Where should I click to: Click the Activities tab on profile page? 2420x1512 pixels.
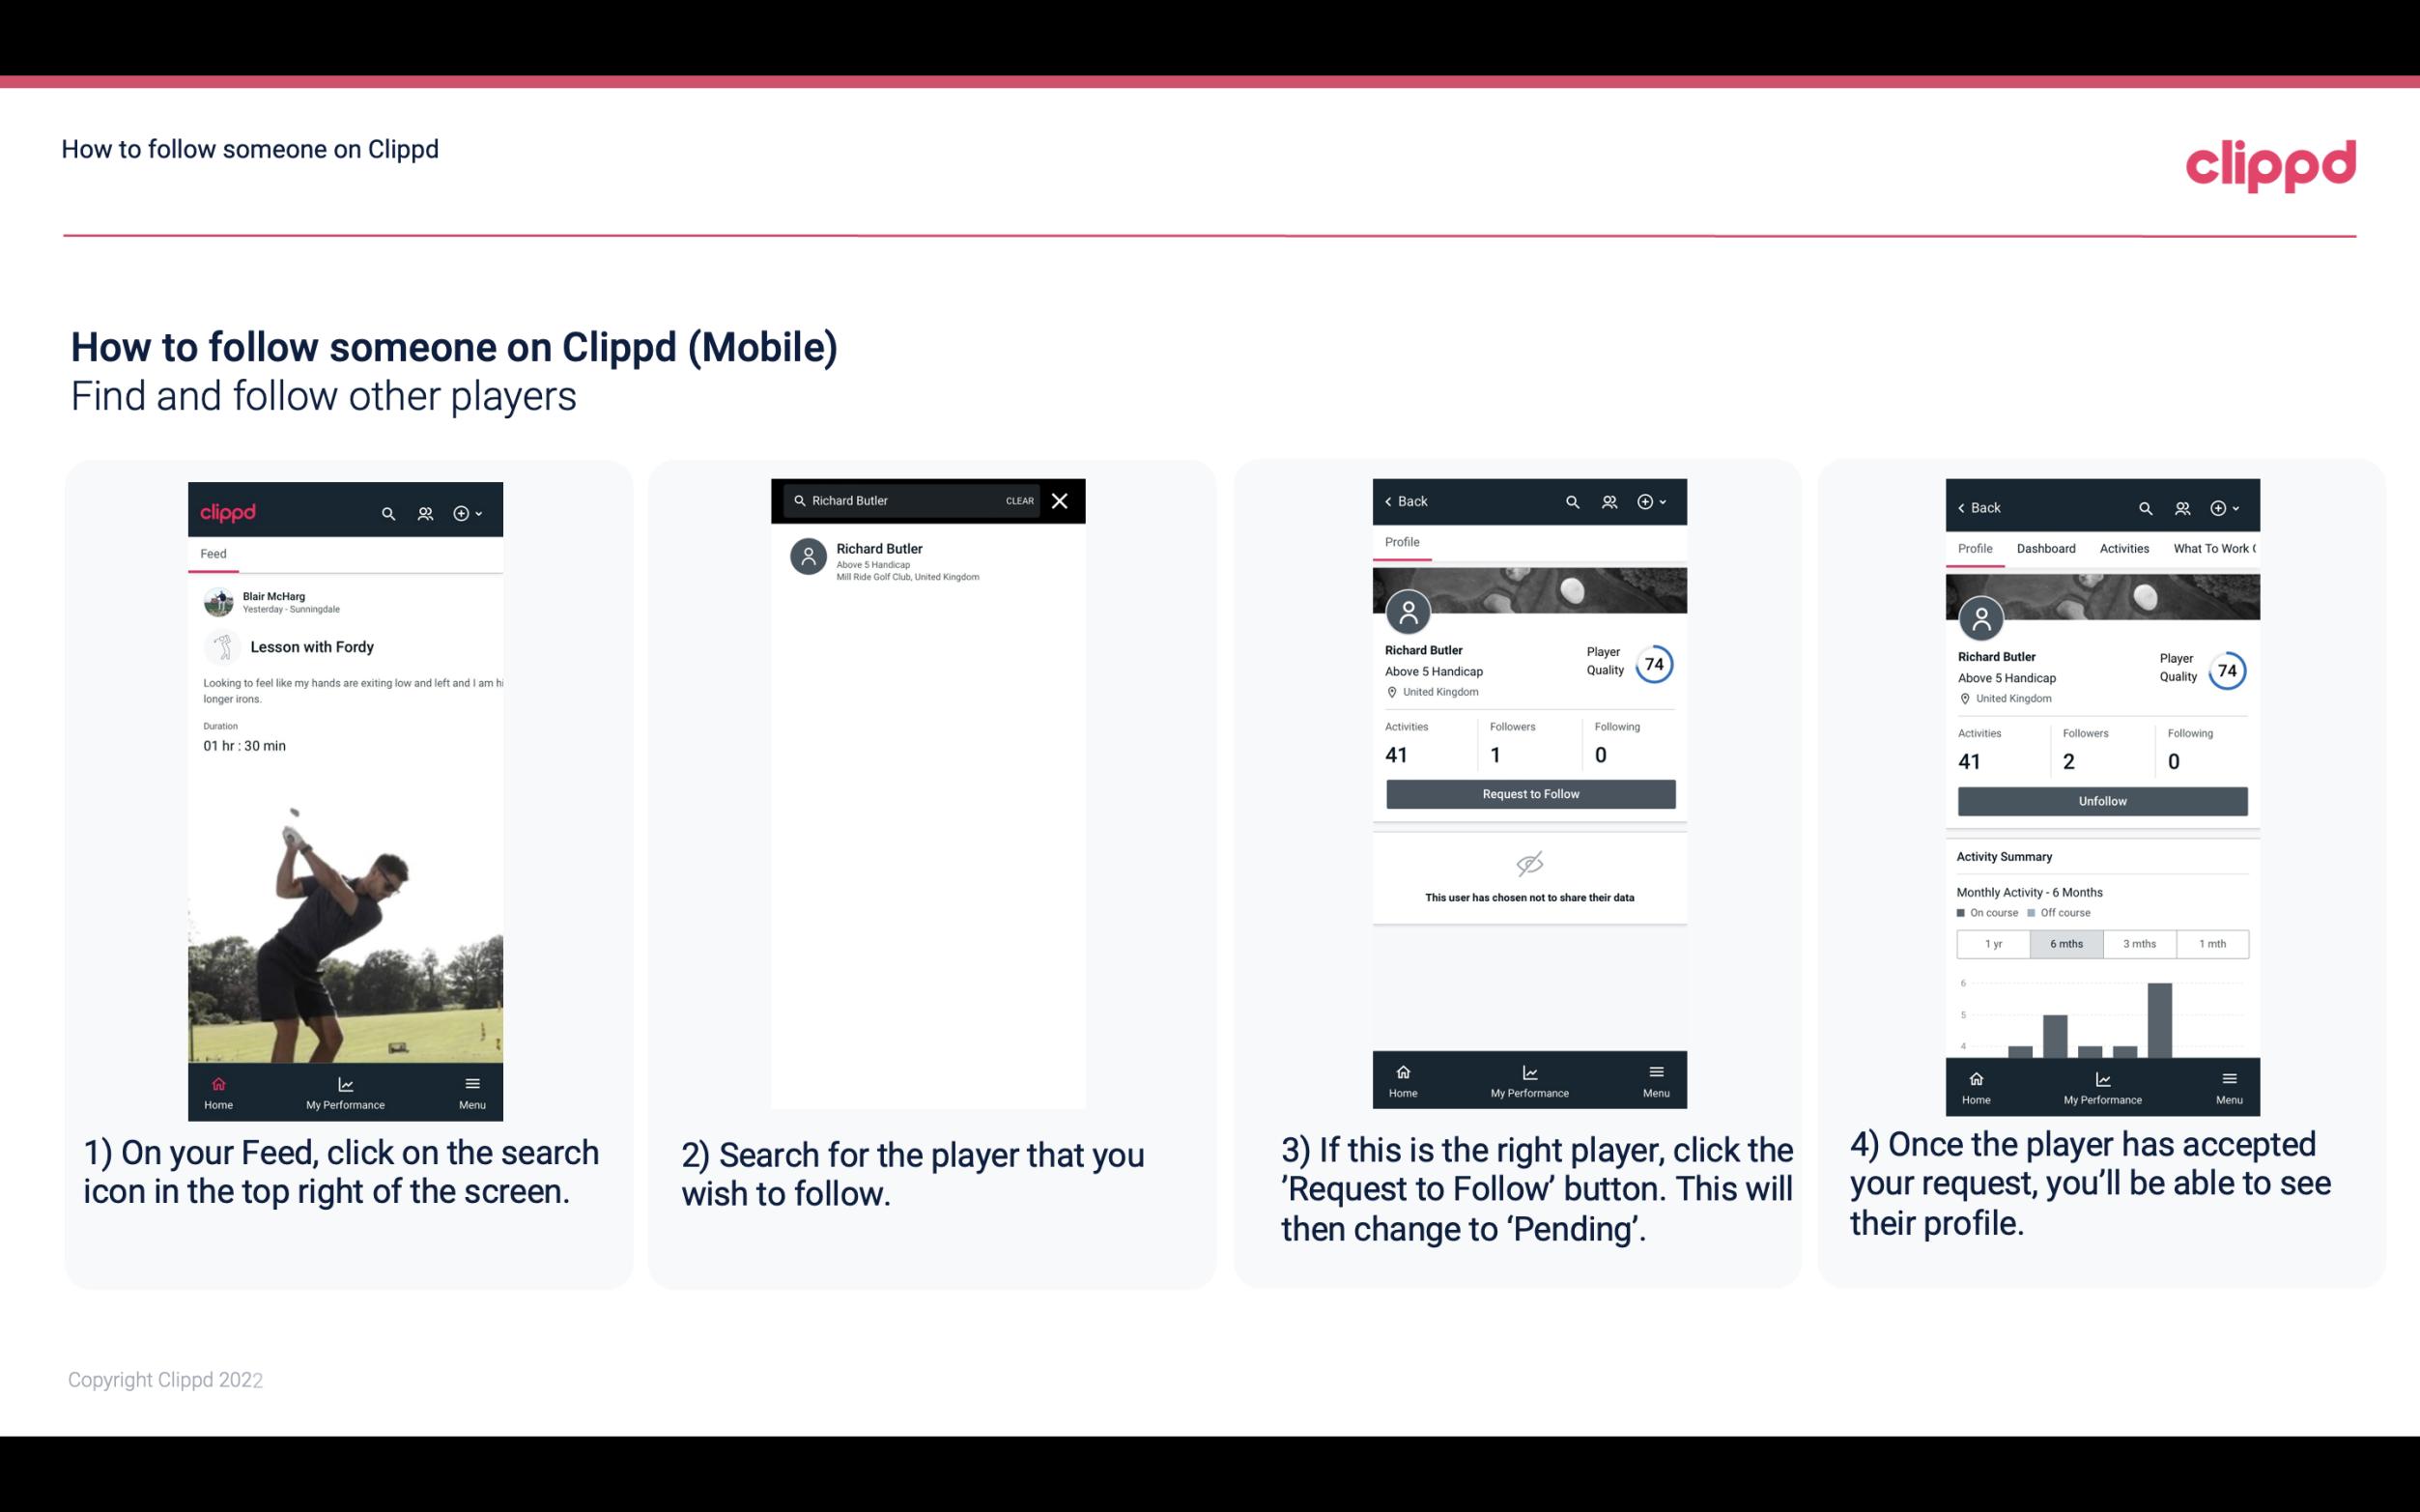tap(2124, 547)
